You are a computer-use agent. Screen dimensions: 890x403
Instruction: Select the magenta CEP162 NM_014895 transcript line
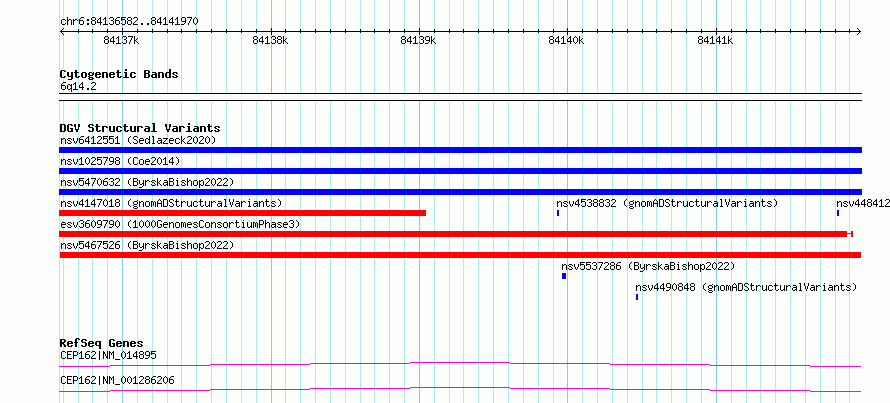(x=460, y=364)
